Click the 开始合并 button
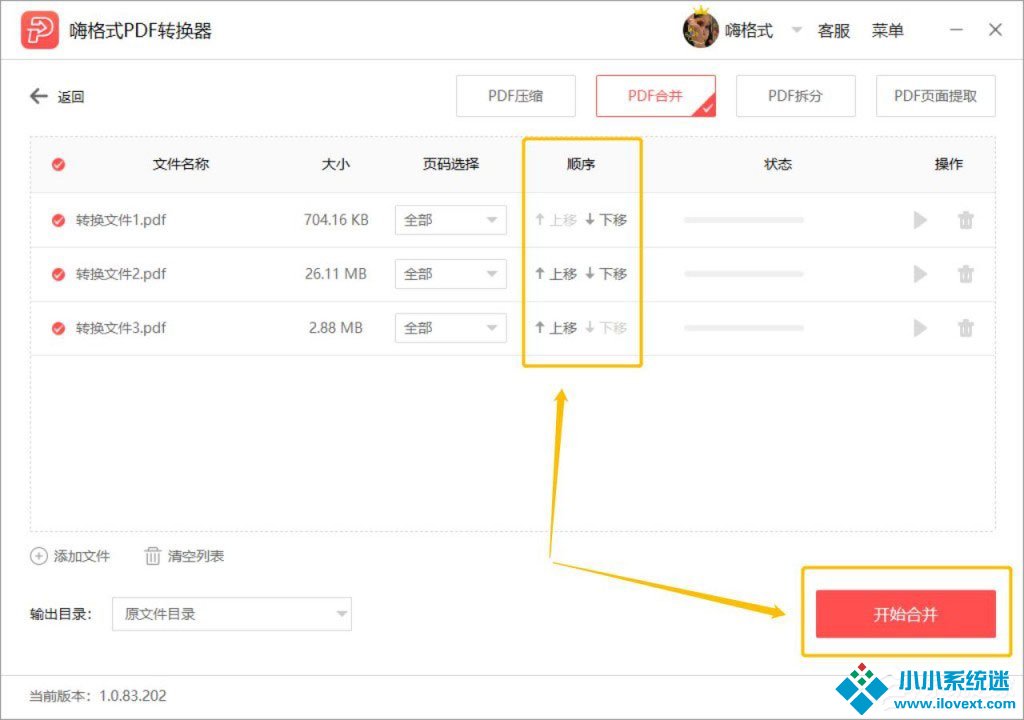 905,614
